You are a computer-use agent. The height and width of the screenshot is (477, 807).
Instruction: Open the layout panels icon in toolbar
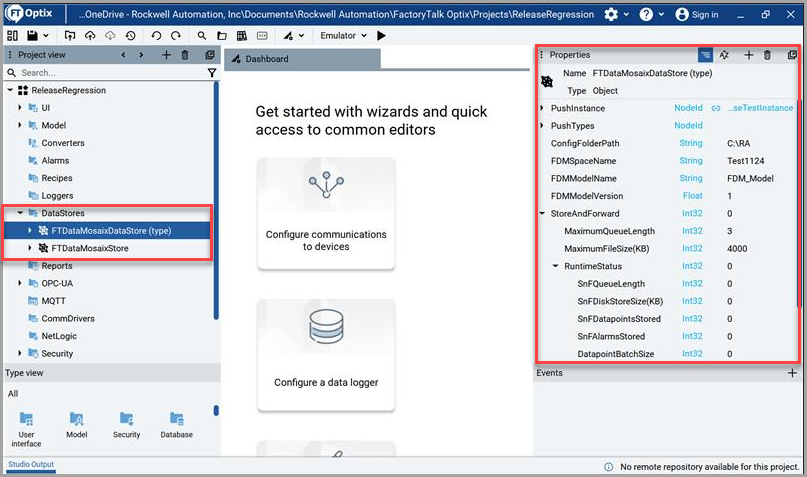point(12,36)
